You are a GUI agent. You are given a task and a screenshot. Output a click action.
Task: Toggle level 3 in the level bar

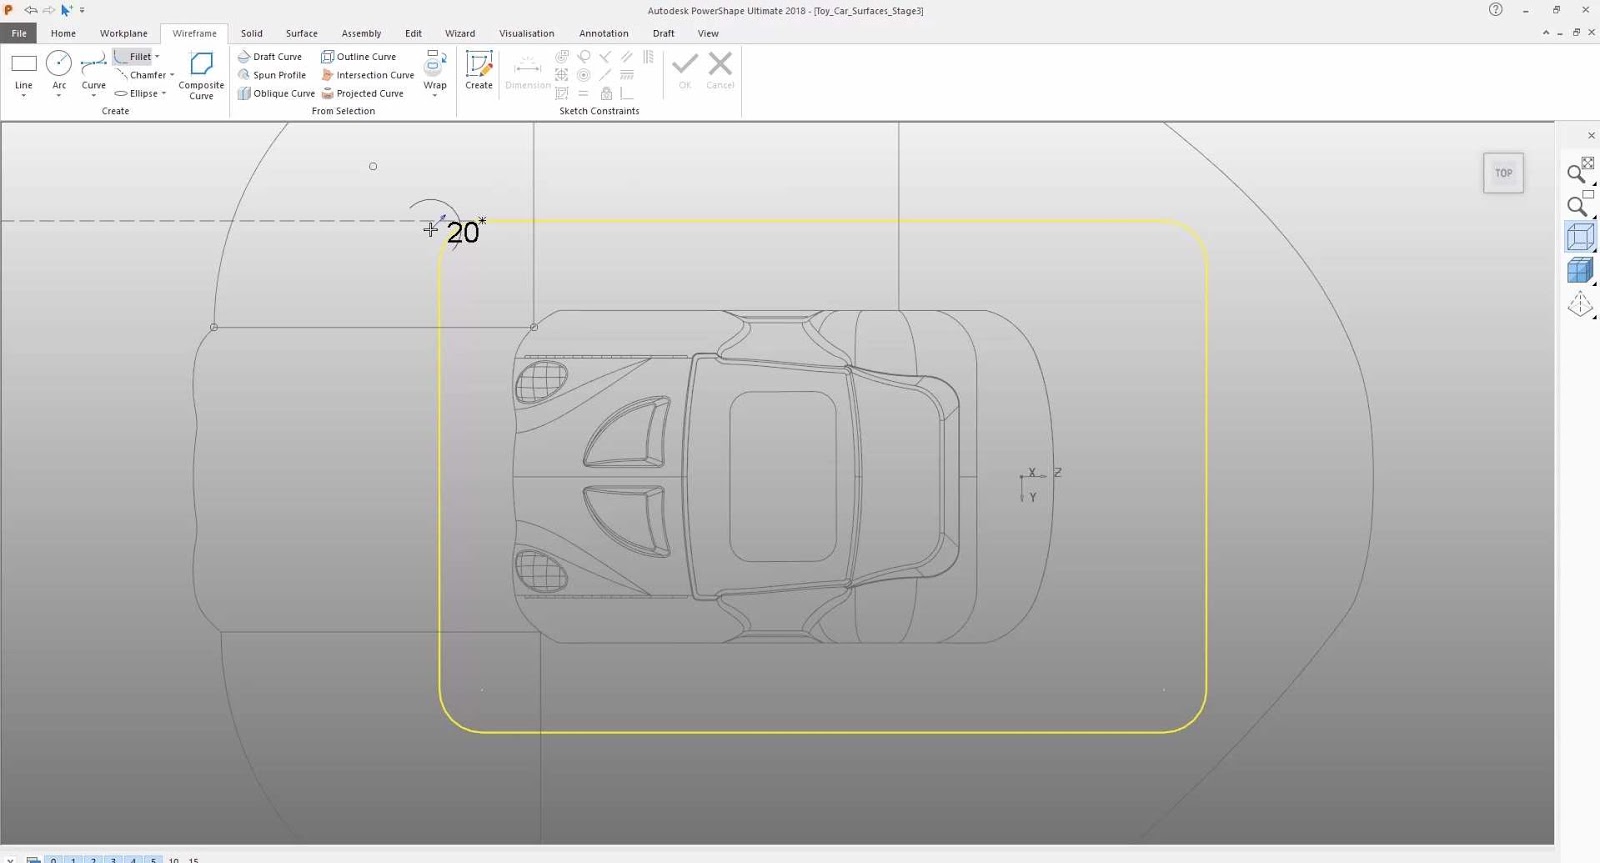(x=113, y=859)
